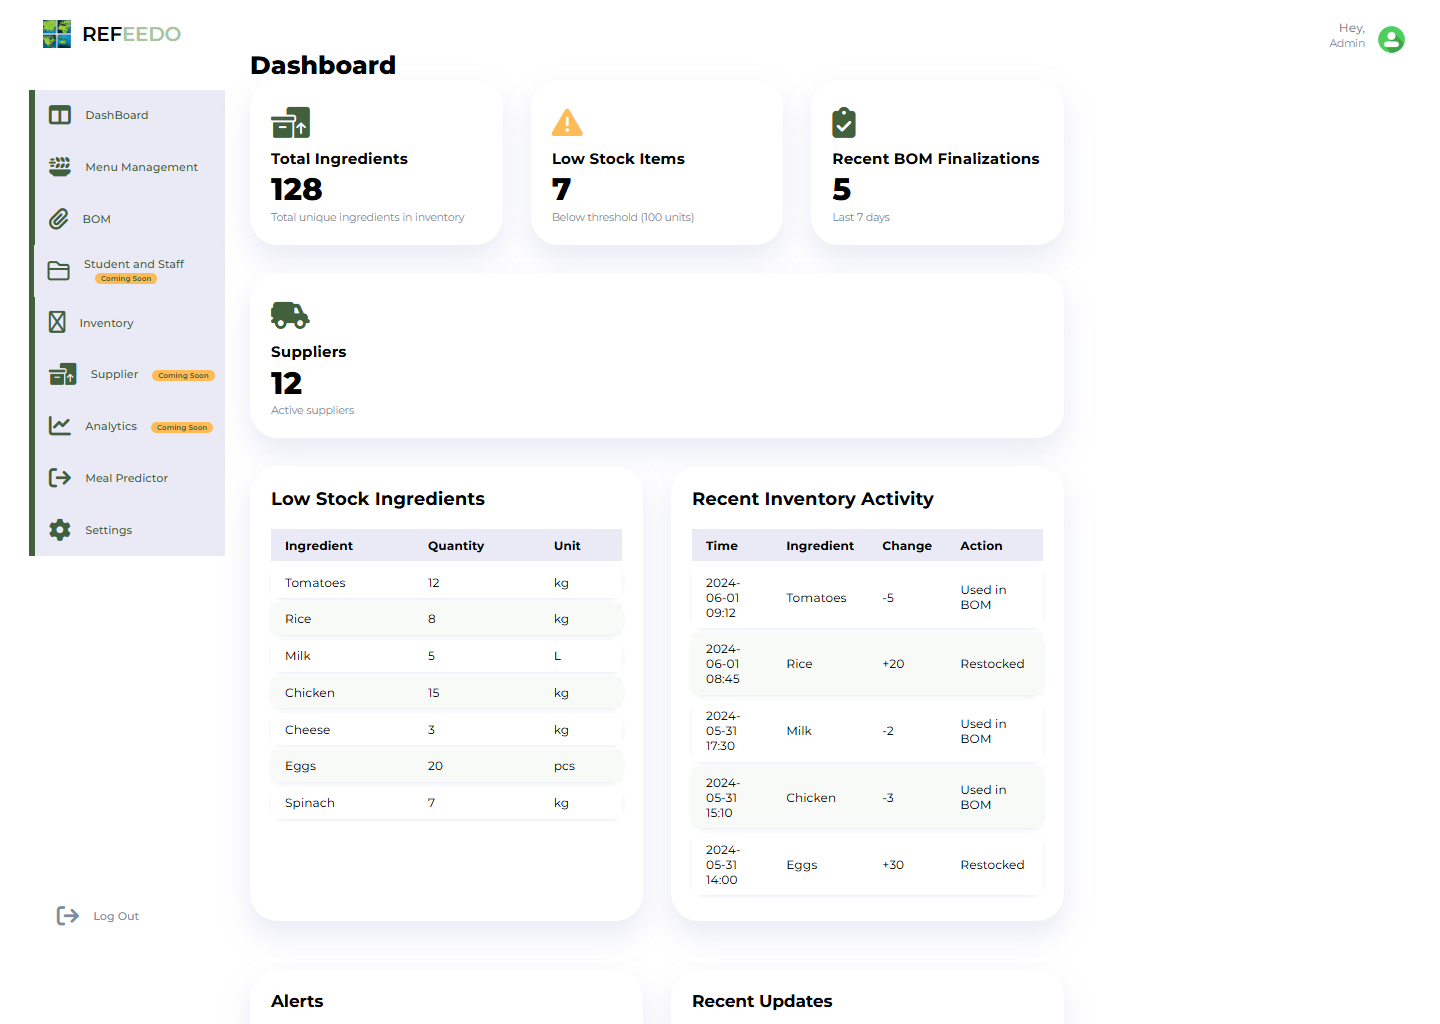
Task: Click the Inventory sidebar icon
Action: (x=57, y=322)
